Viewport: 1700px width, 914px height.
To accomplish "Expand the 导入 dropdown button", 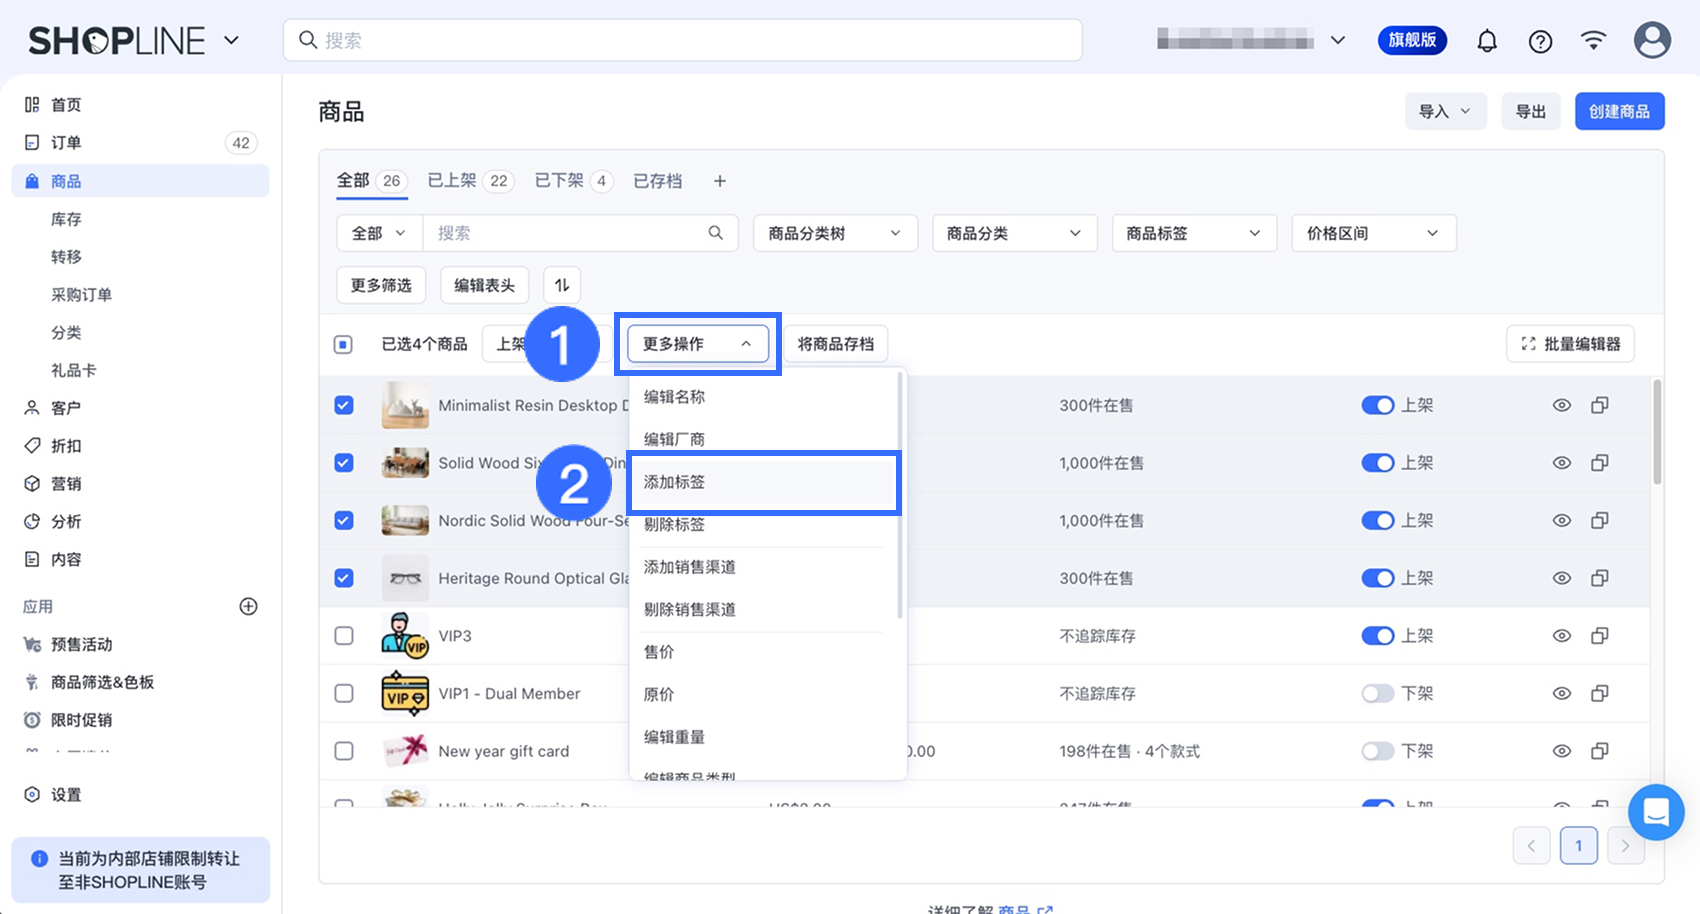I will [1444, 111].
